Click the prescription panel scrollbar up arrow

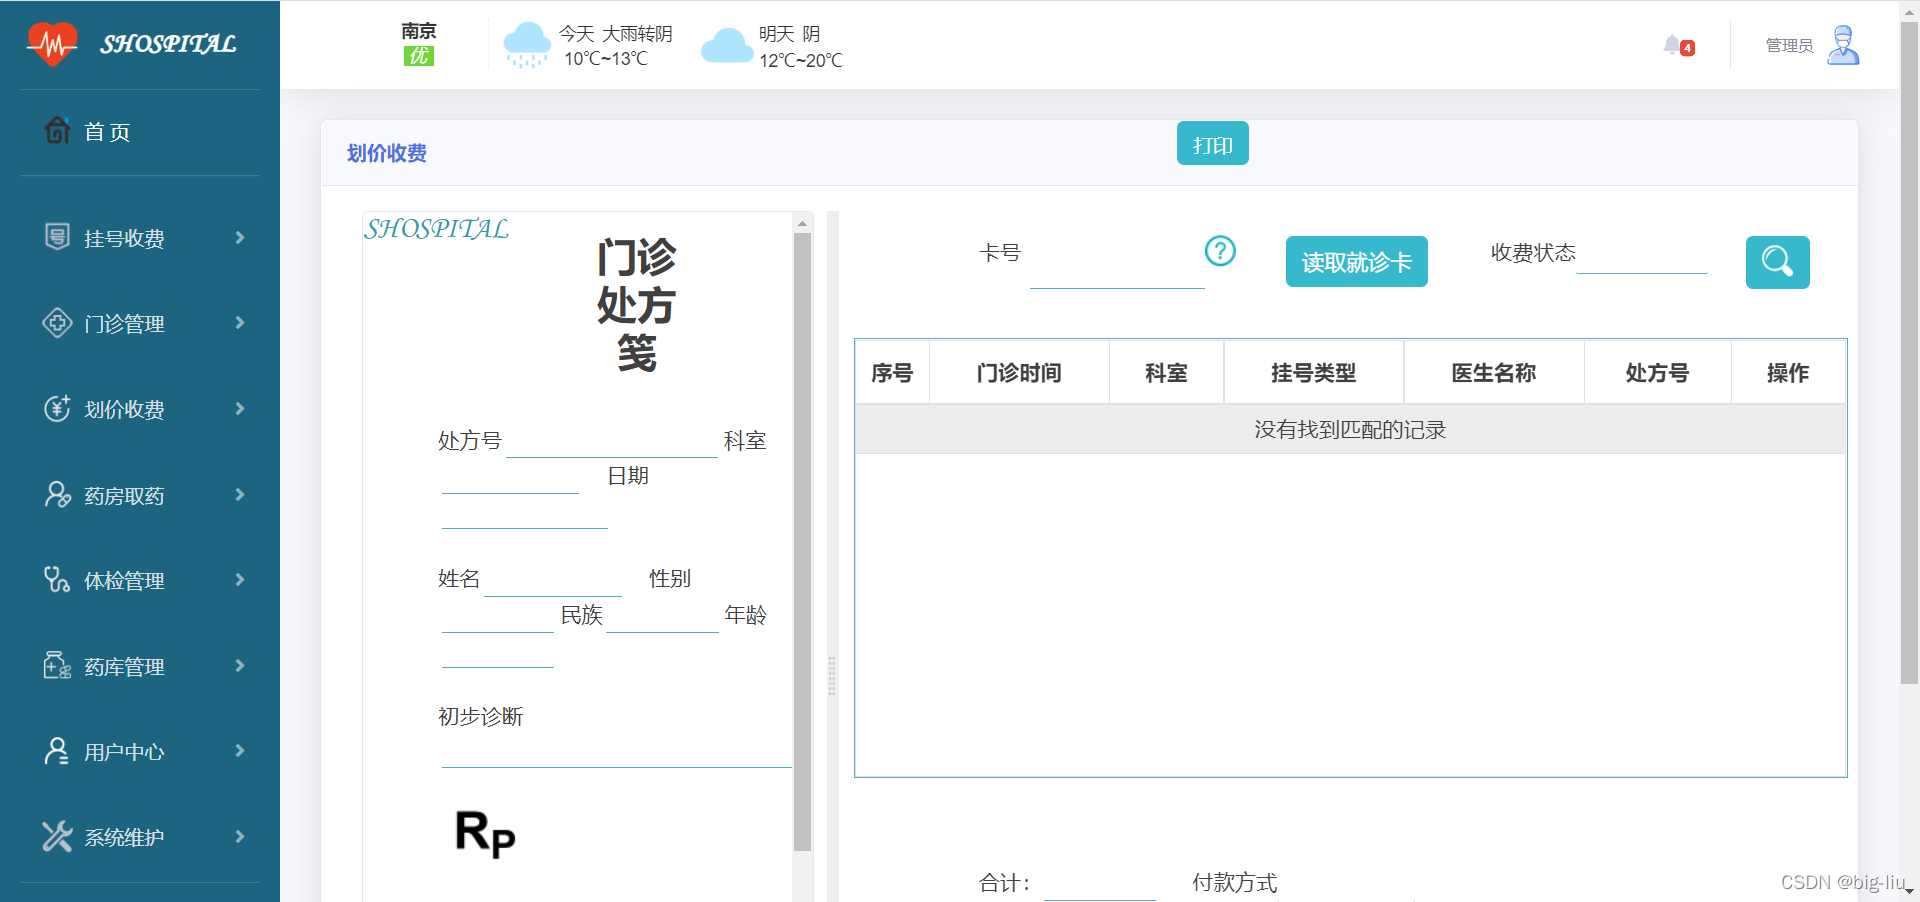(x=802, y=222)
